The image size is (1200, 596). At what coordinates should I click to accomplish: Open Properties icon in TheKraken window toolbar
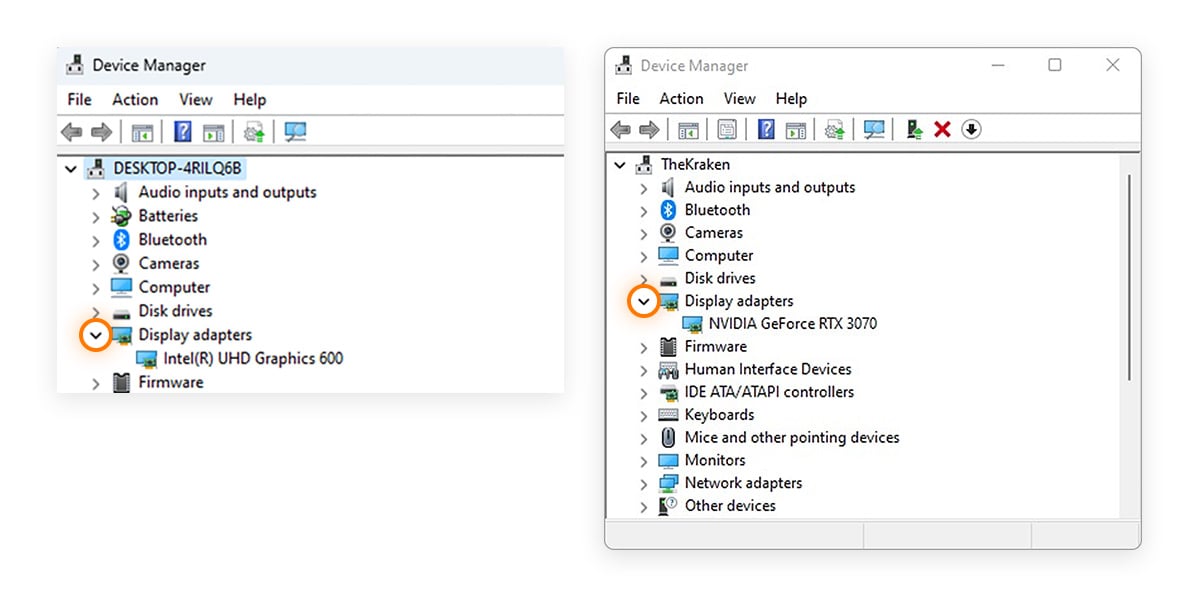tap(727, 129)
